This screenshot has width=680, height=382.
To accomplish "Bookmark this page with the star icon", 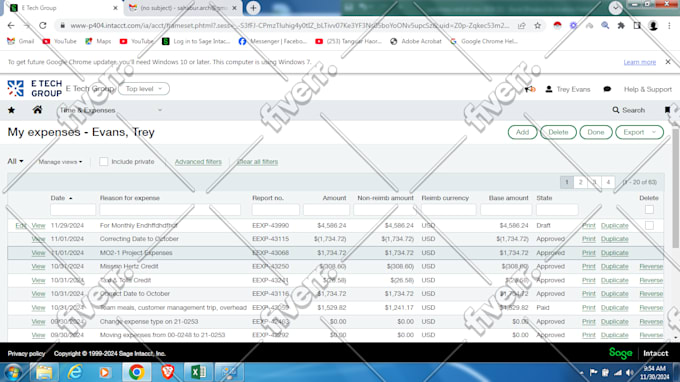I will click(538, 26).
